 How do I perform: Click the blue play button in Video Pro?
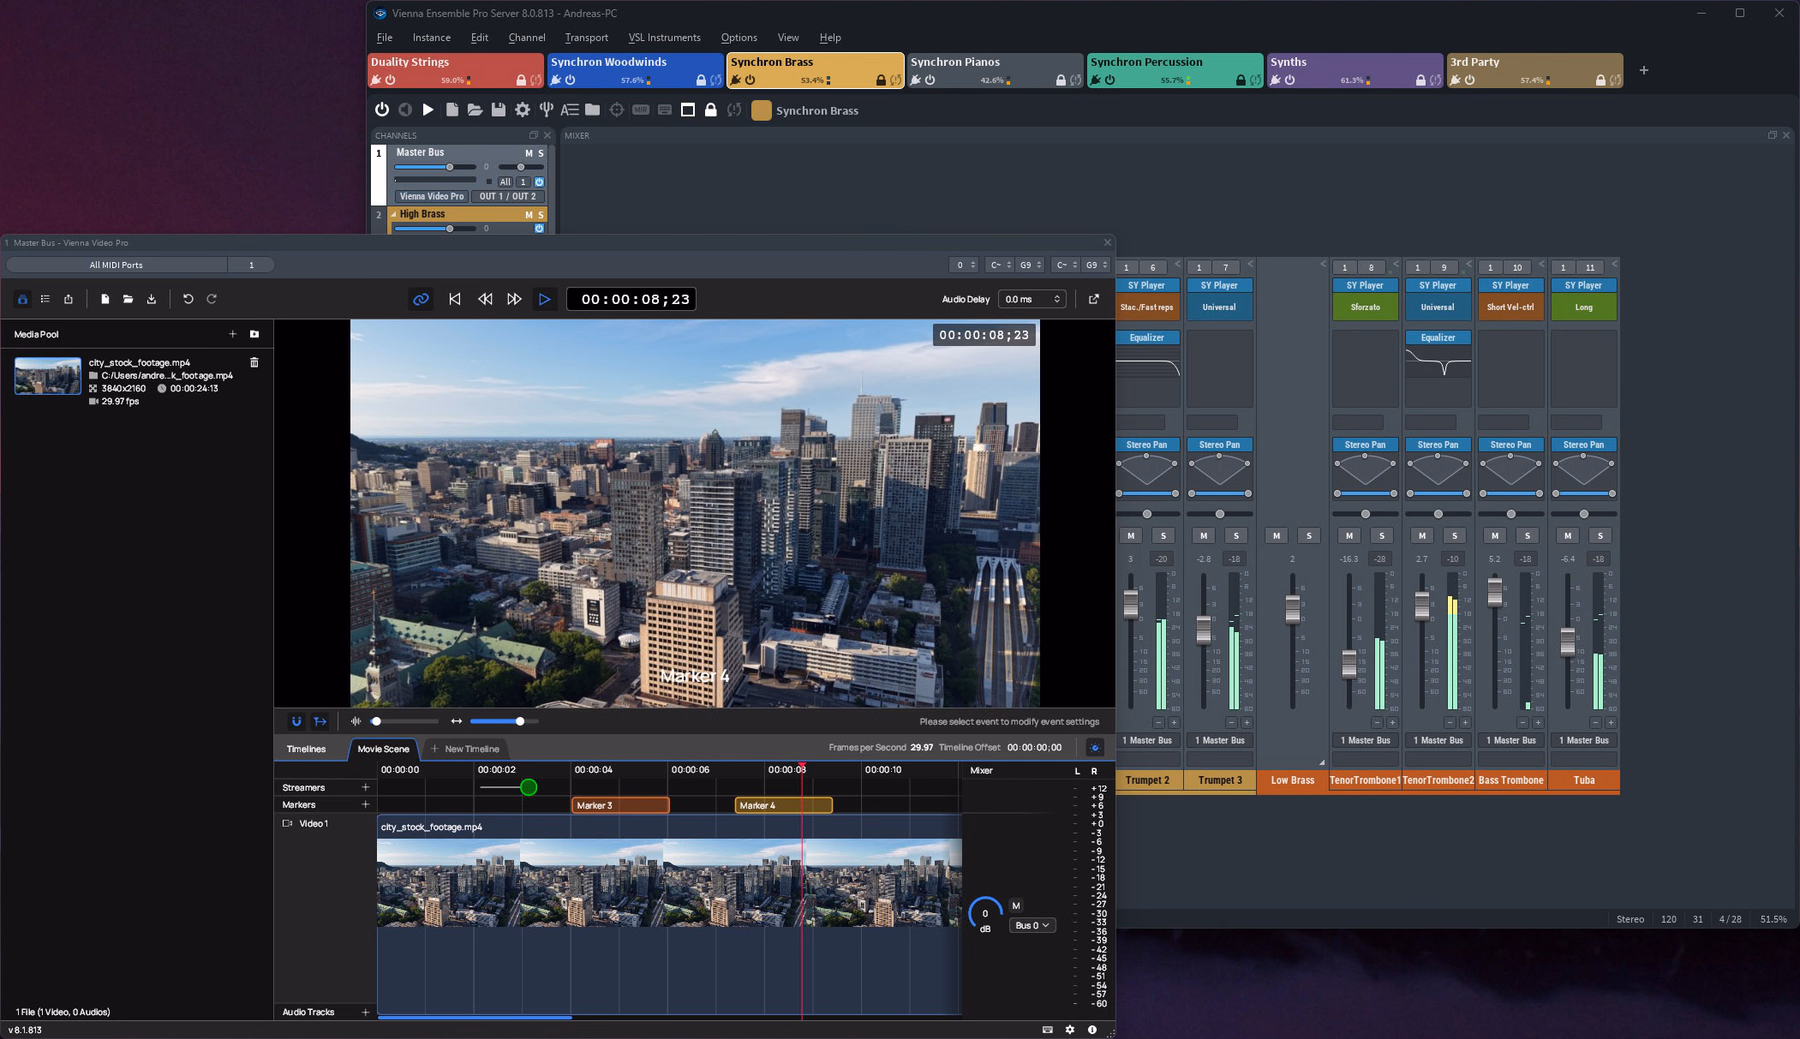point(544,299)
